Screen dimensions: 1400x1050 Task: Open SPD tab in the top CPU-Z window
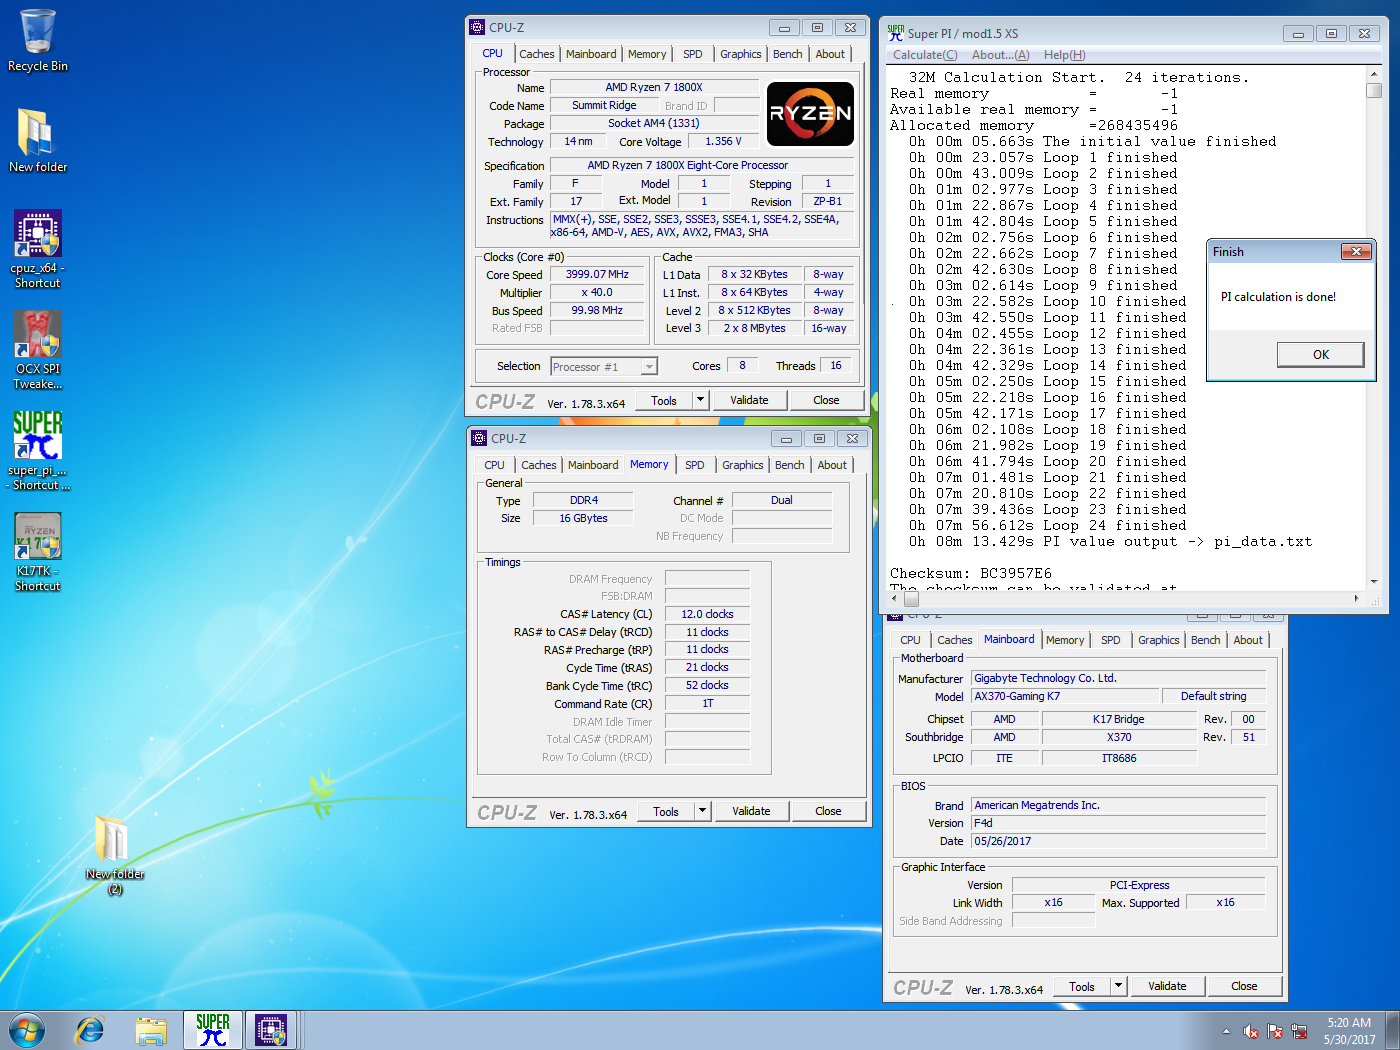693,54
